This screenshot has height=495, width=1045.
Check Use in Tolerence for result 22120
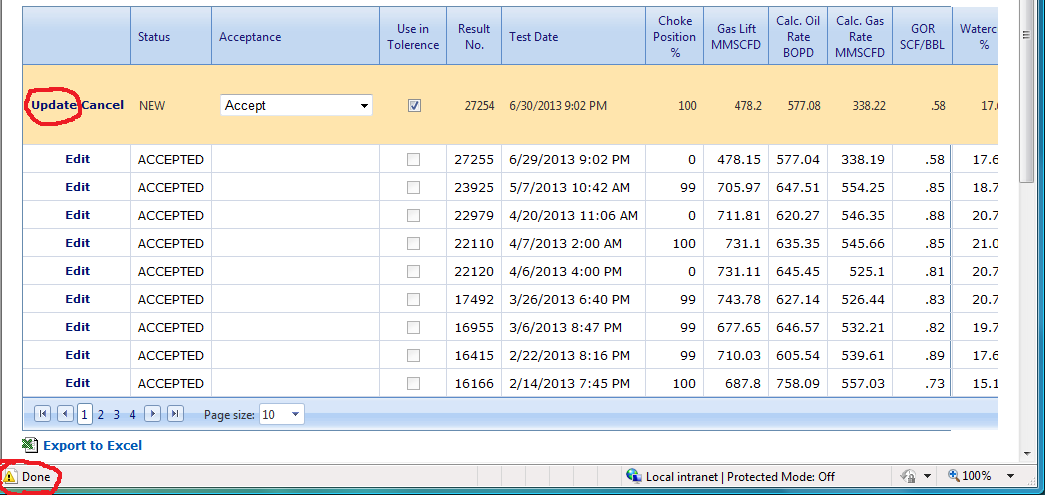[414, 272]
